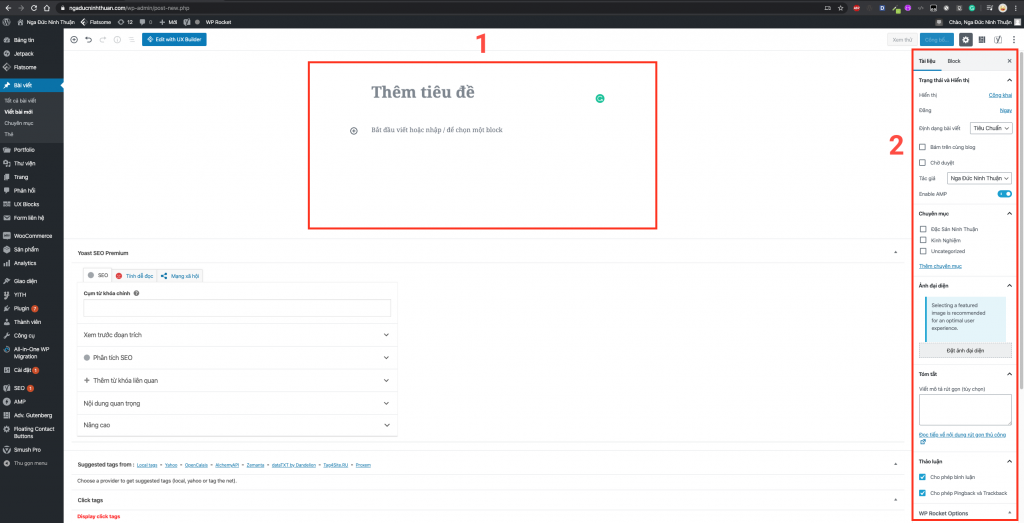The image size is (1024, 523).
Task: Open the content structure info icon
Action: pos(117,40)
